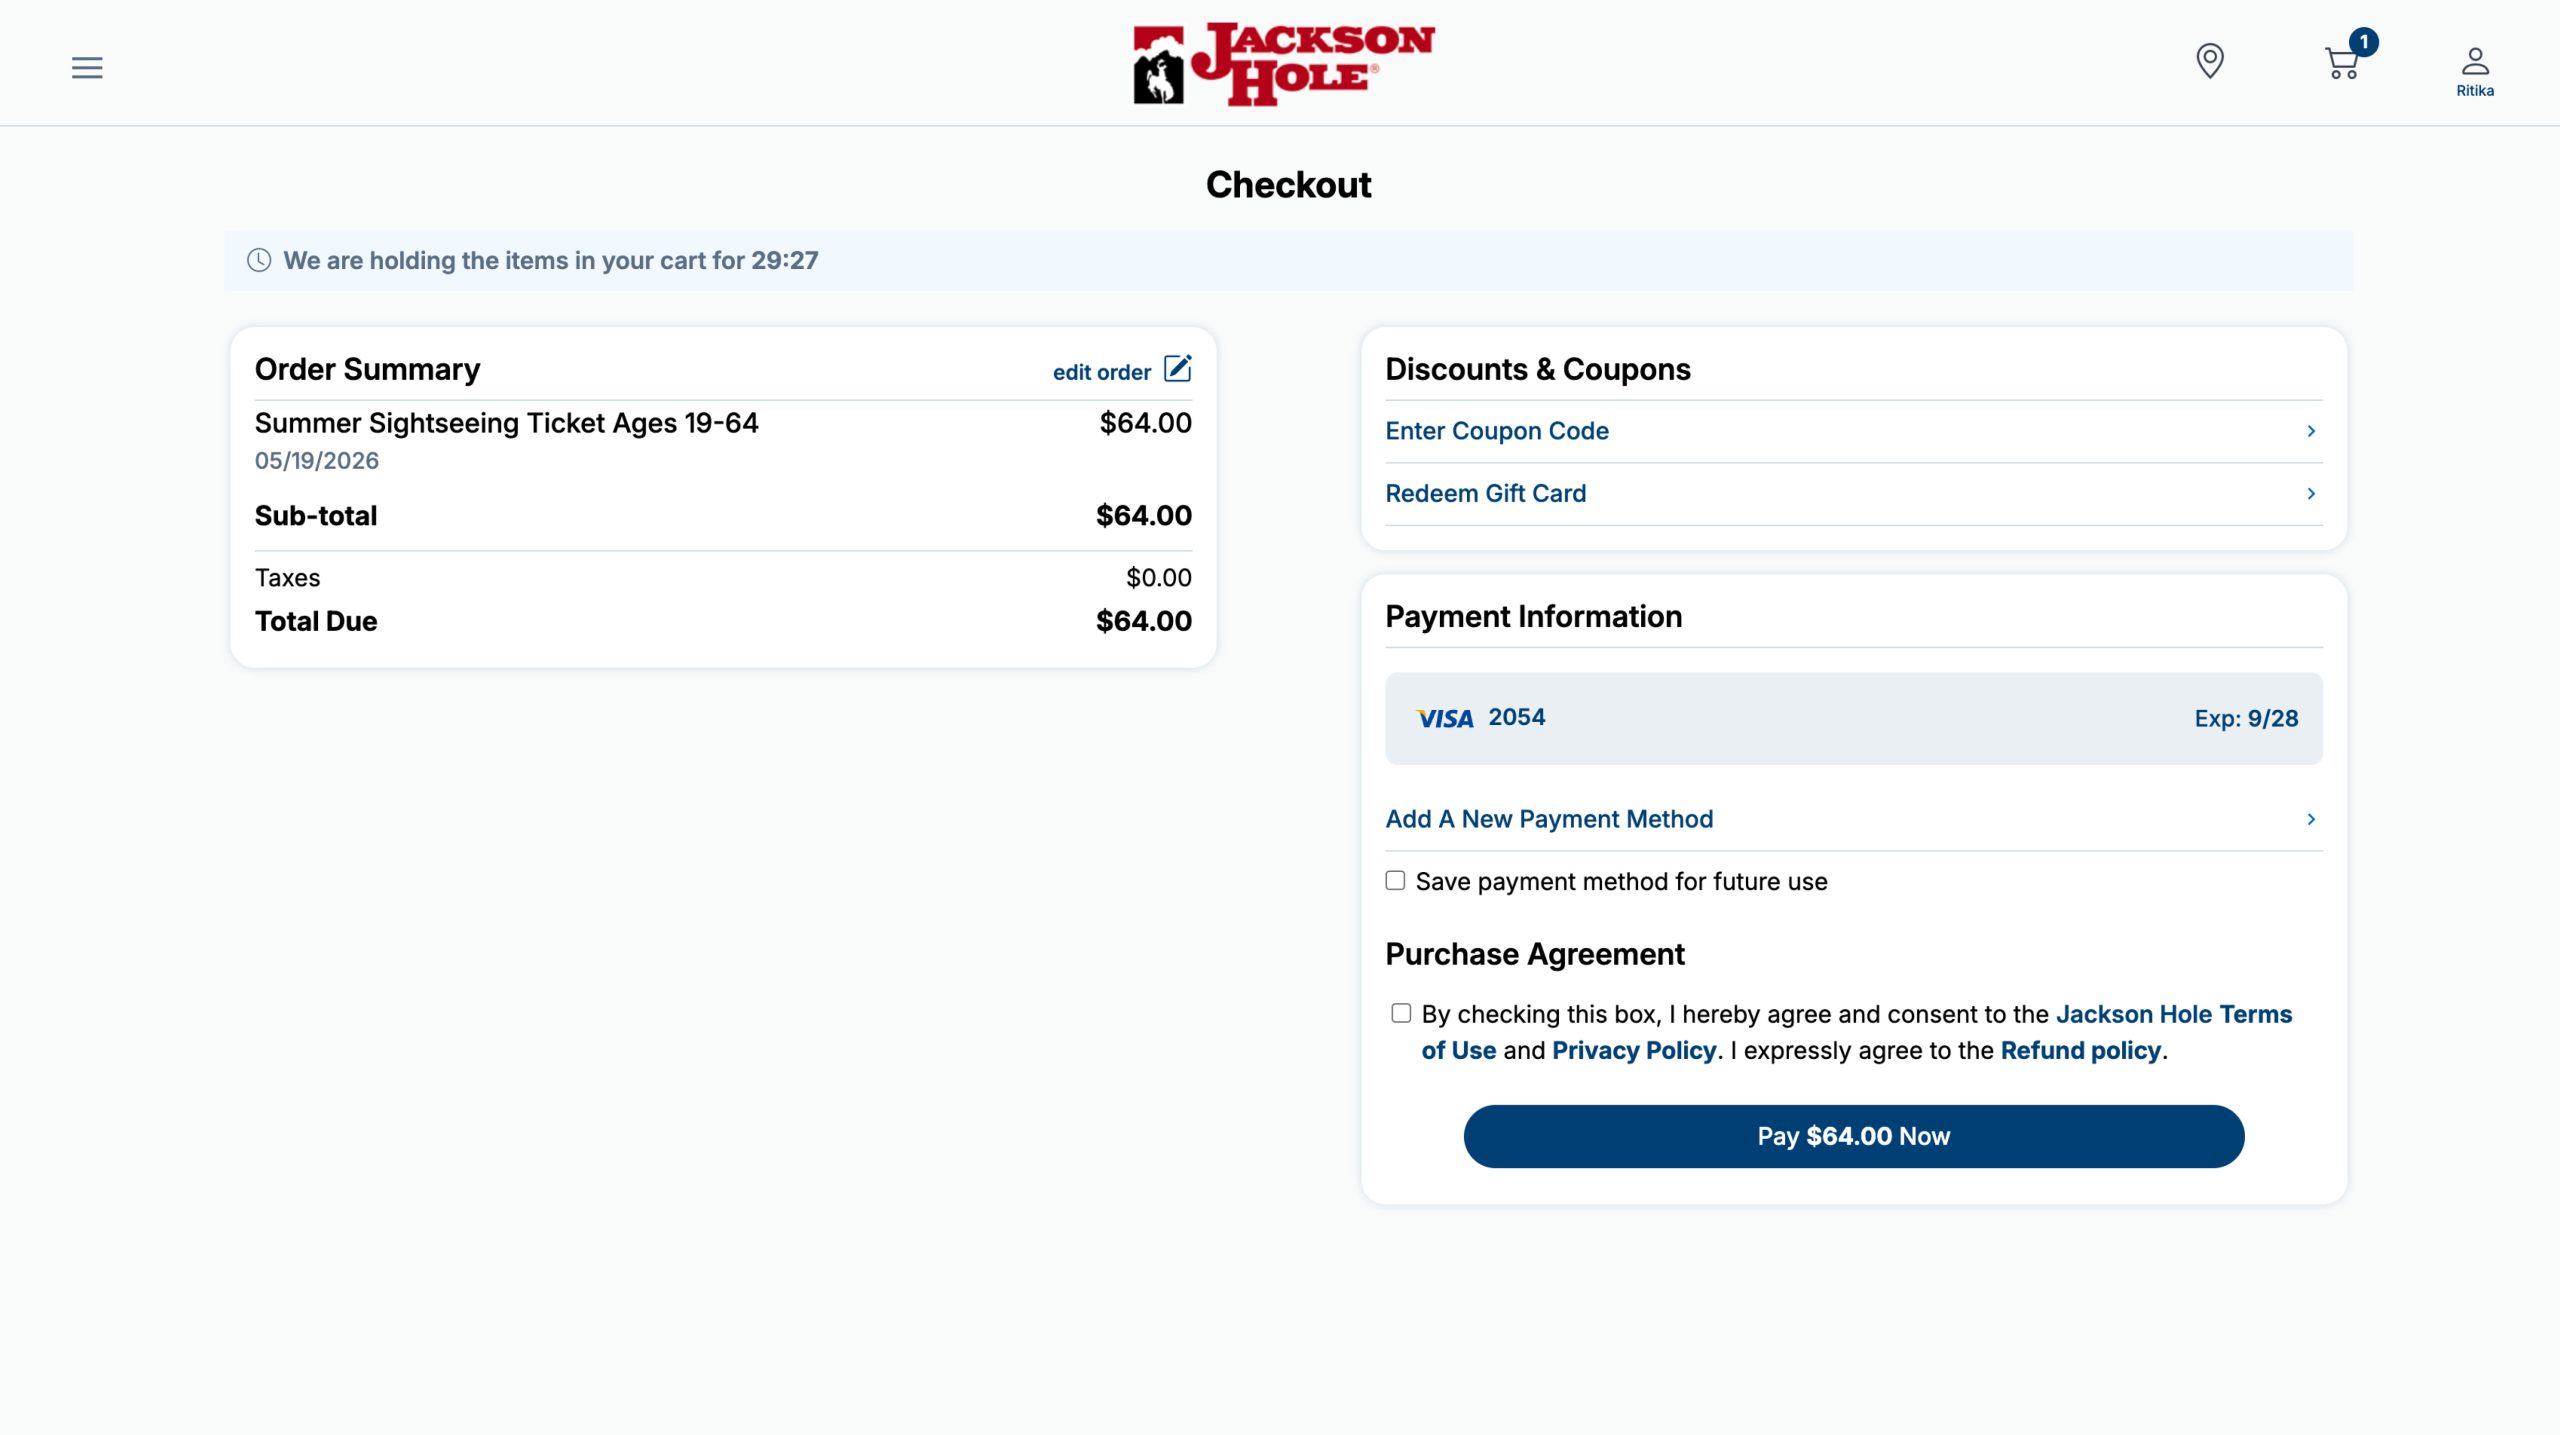2560x1435 pixels.
Task: Open Jackson Hole Terms of Use link
Action: point(2173,1014)
